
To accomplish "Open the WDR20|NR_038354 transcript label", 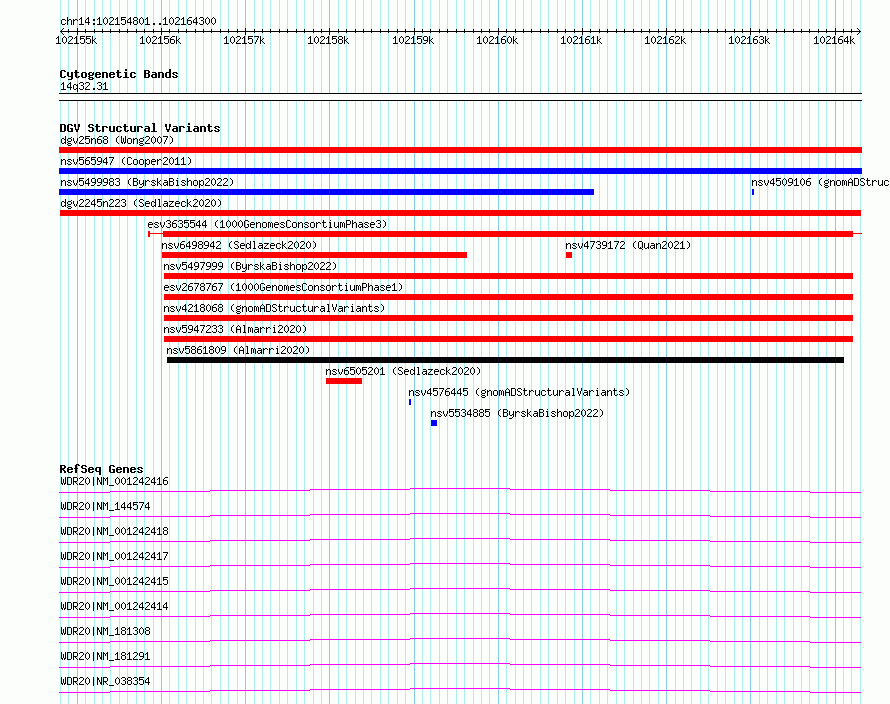I will click(x=105, y=681).
